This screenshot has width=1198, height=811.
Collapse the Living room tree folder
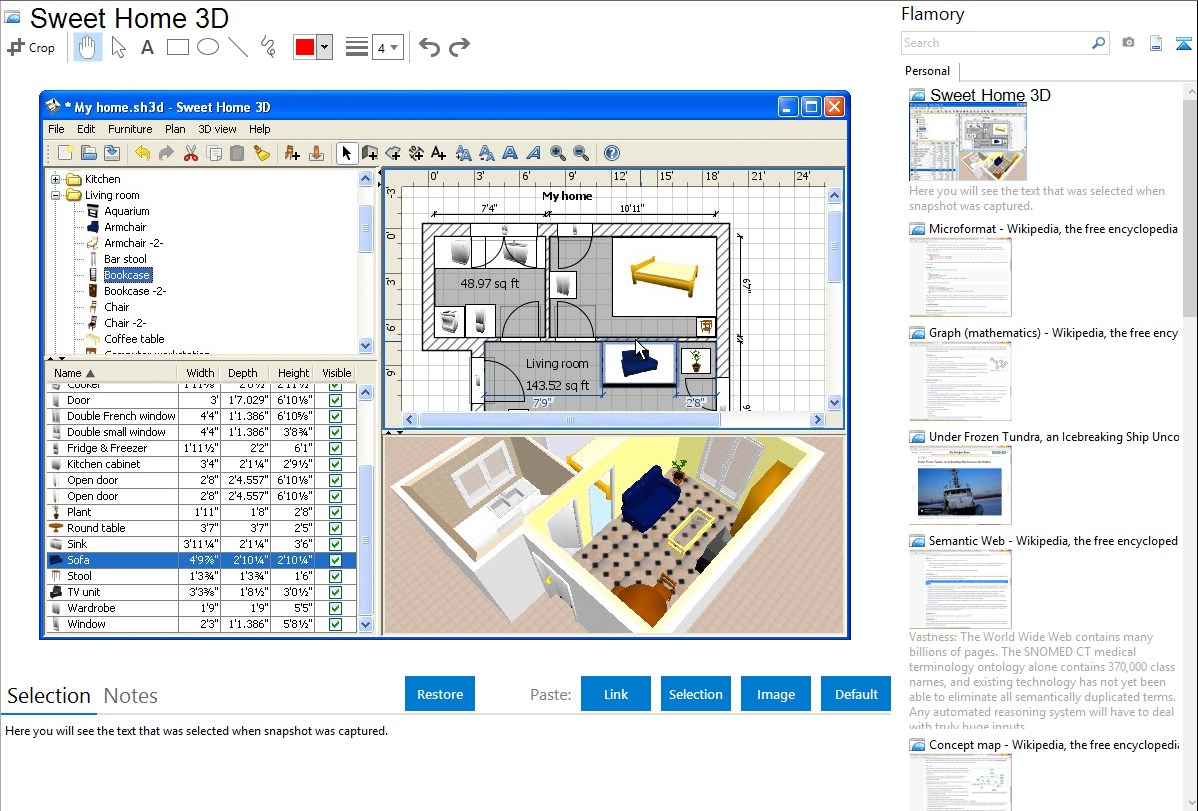(56, 195)
